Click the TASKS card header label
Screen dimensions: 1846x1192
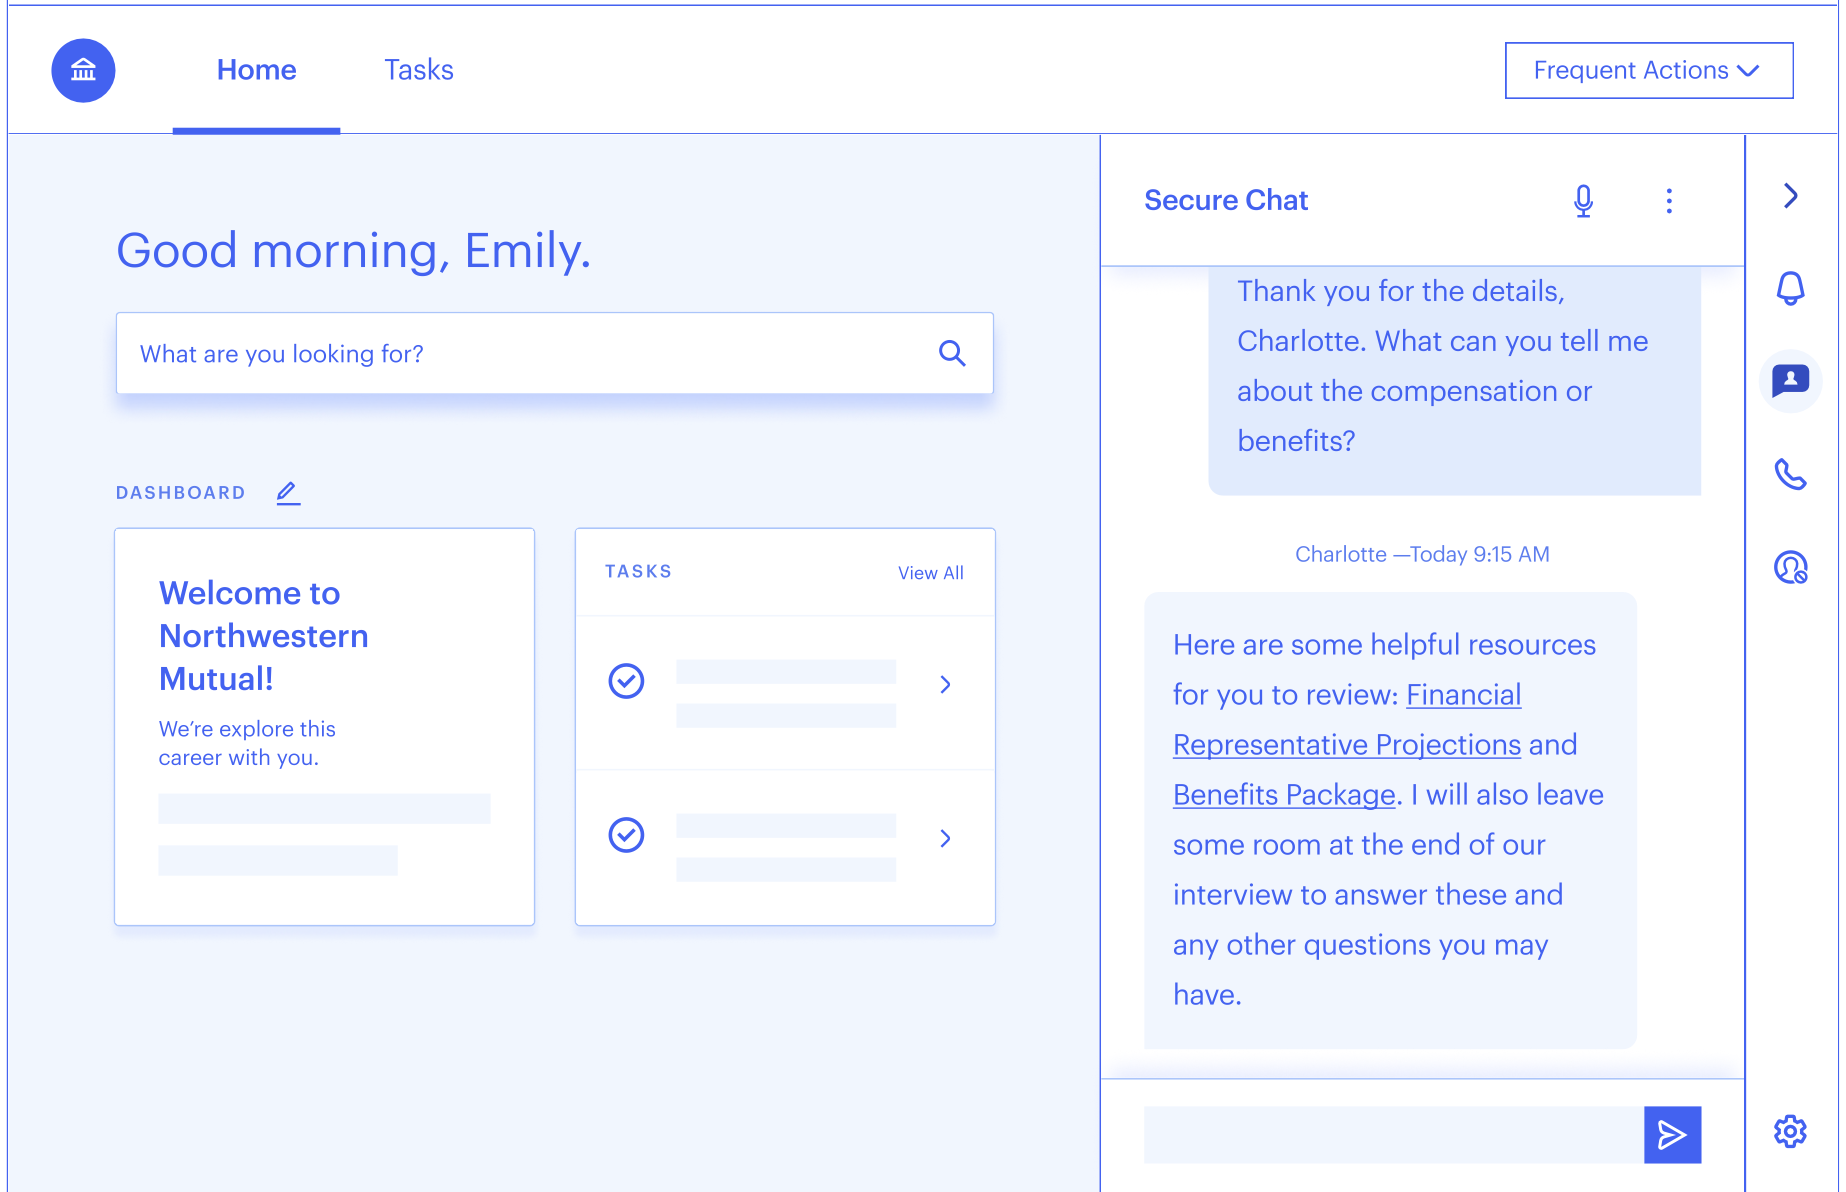point(638,571)
